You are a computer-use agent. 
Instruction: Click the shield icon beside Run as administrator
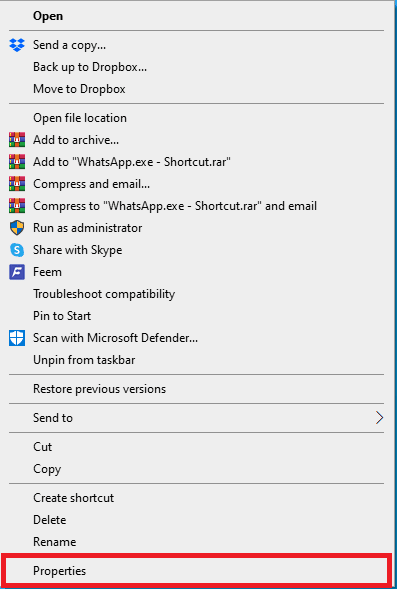click(x=17, y=228)
